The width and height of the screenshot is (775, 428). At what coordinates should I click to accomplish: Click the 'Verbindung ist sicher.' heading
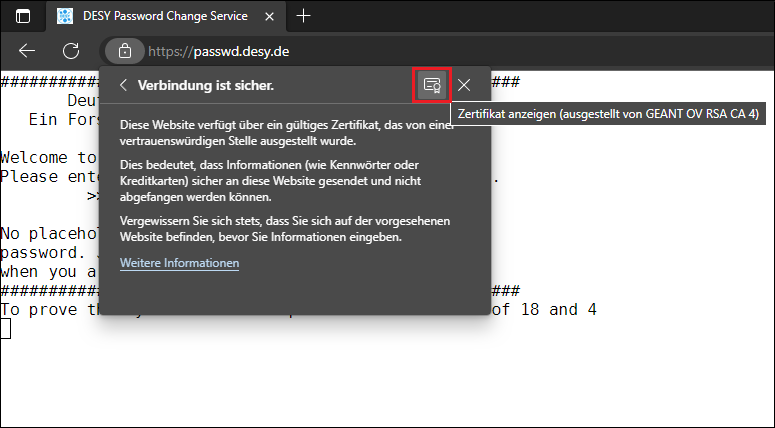coord(206,85)
